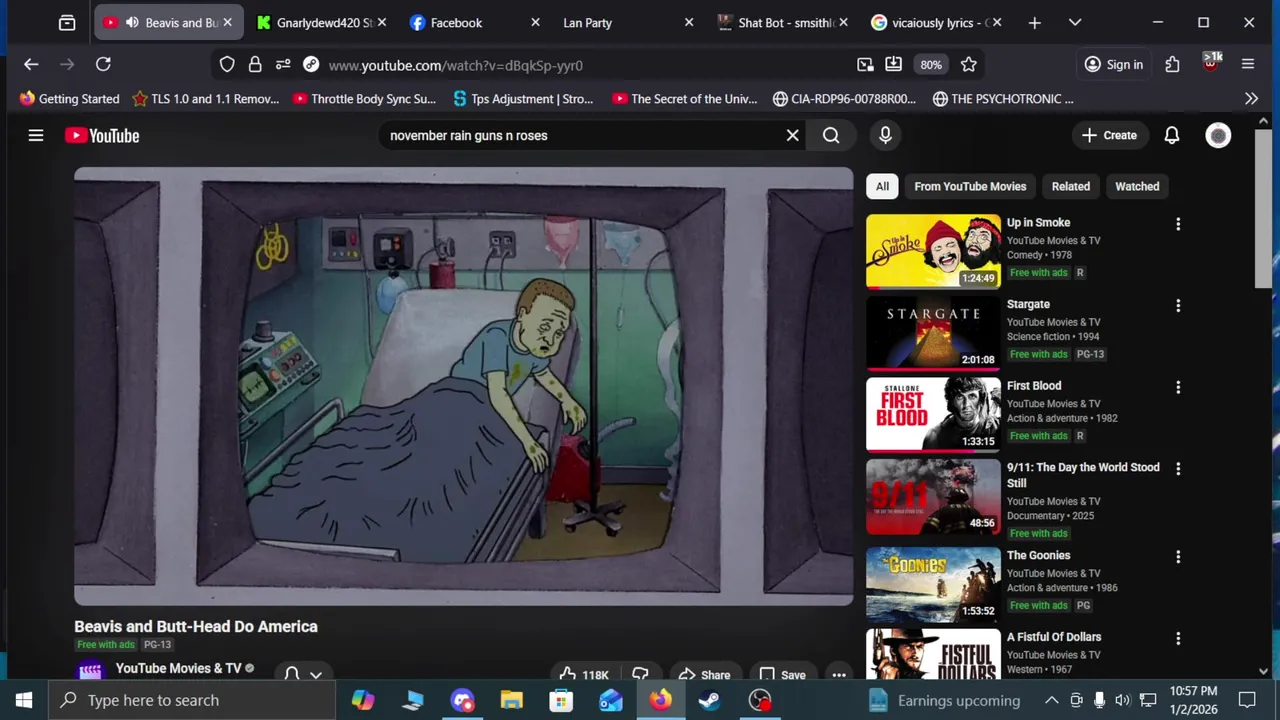Open a new browser tab
This screenshot has width=1280, height=720.
click(x=1034, y=22)
